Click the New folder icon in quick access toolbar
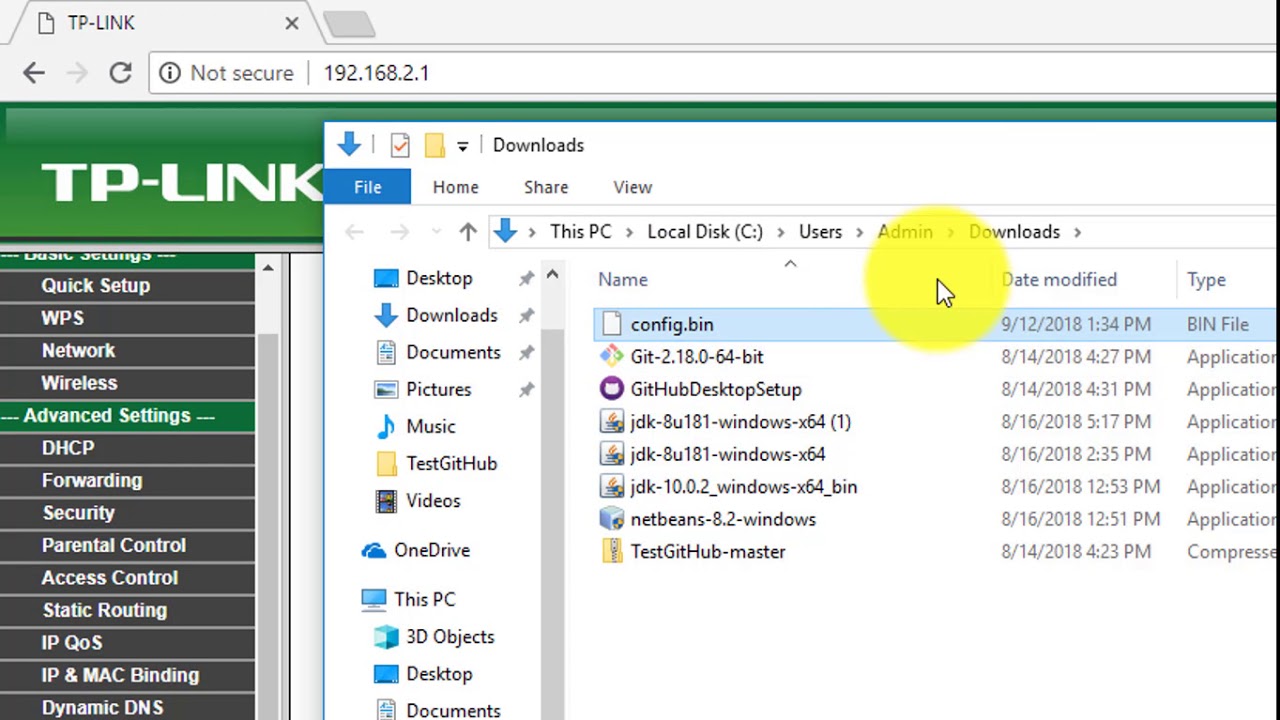1280x720 pixels. click(x=434, y=145)
